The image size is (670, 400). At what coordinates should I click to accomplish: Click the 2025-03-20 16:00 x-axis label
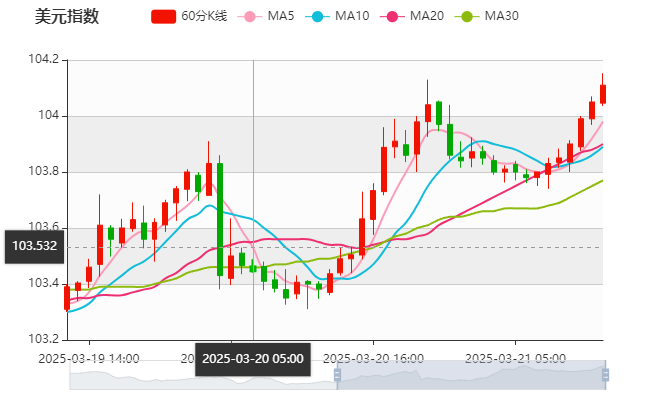pyautogui.click(x=375, y=358)
